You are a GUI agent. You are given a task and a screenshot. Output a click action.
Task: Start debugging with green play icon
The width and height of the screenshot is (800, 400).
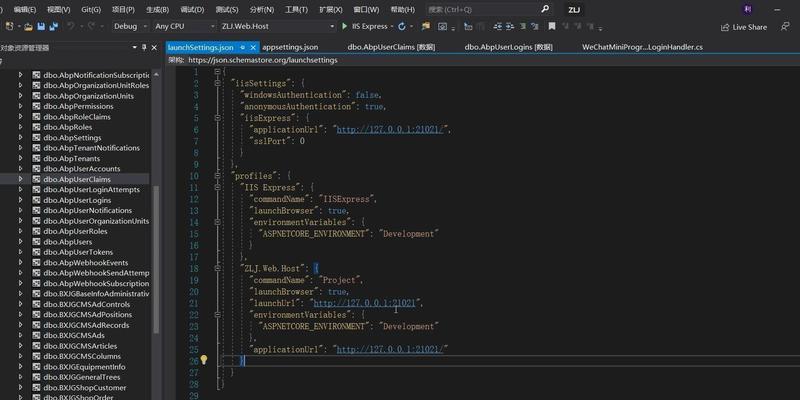pyautogui.click(x=345, y=27)
